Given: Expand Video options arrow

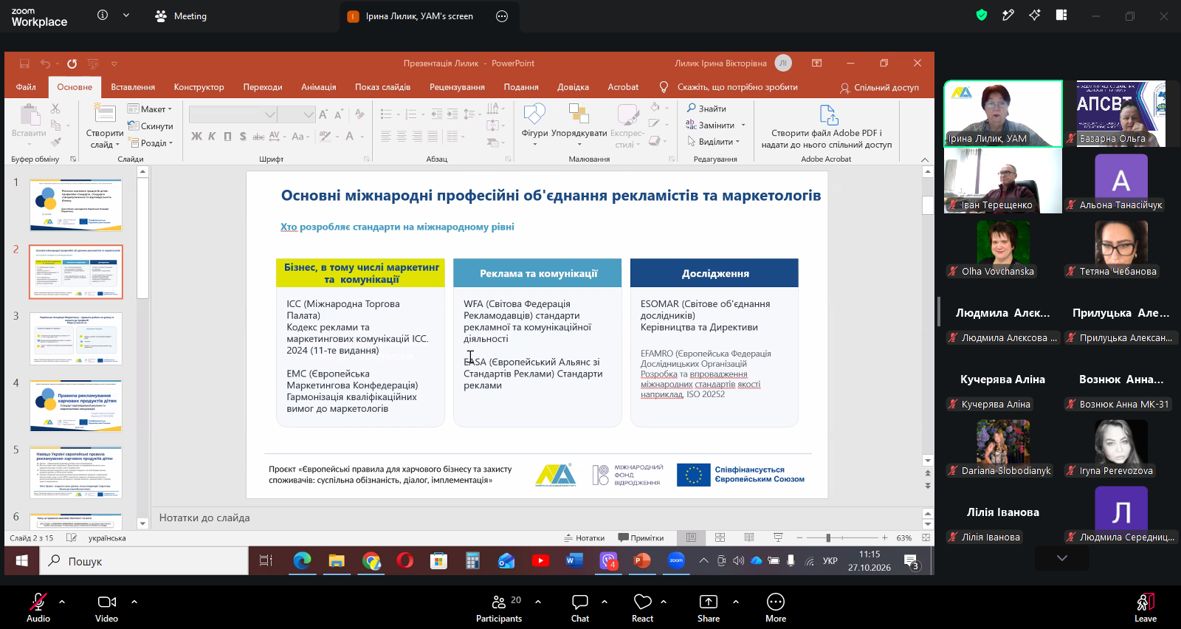Looking at the screenshot, I should 134,602.
